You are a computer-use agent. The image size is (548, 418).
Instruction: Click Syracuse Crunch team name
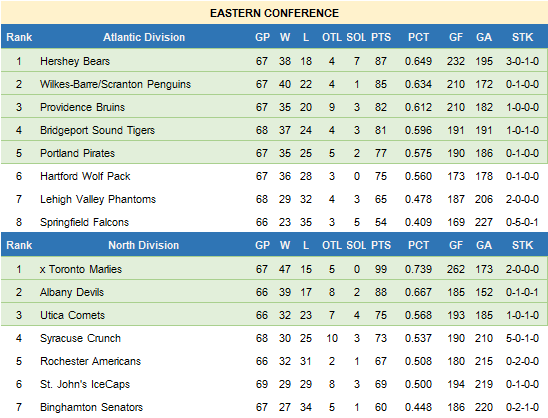click(x=80, y=338)
